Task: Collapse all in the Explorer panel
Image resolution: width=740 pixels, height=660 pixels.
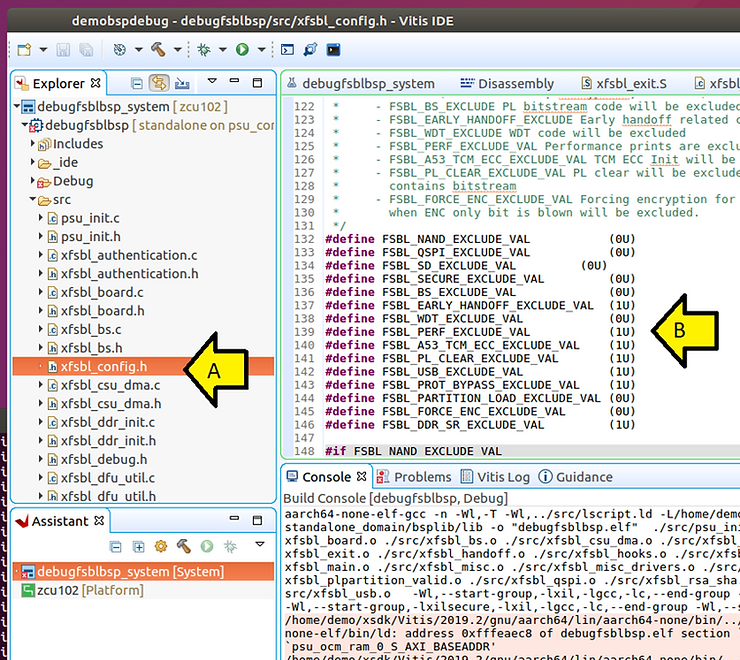Action: (x=137, y=84)
